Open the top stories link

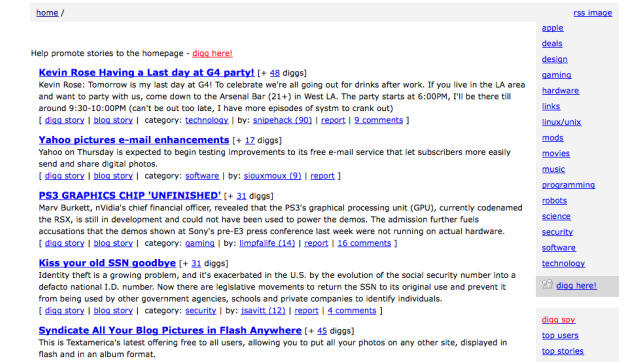563,351
